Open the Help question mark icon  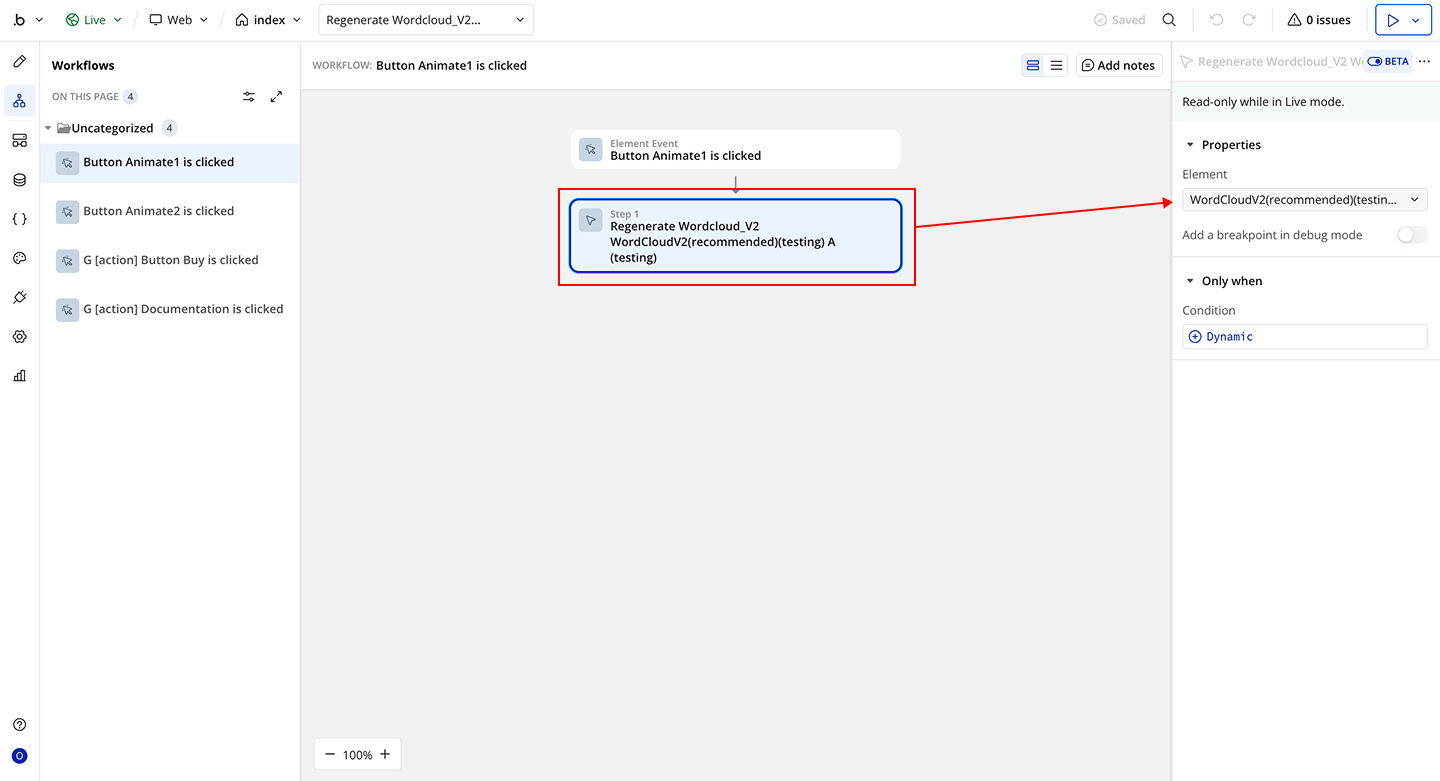point(19,725)
